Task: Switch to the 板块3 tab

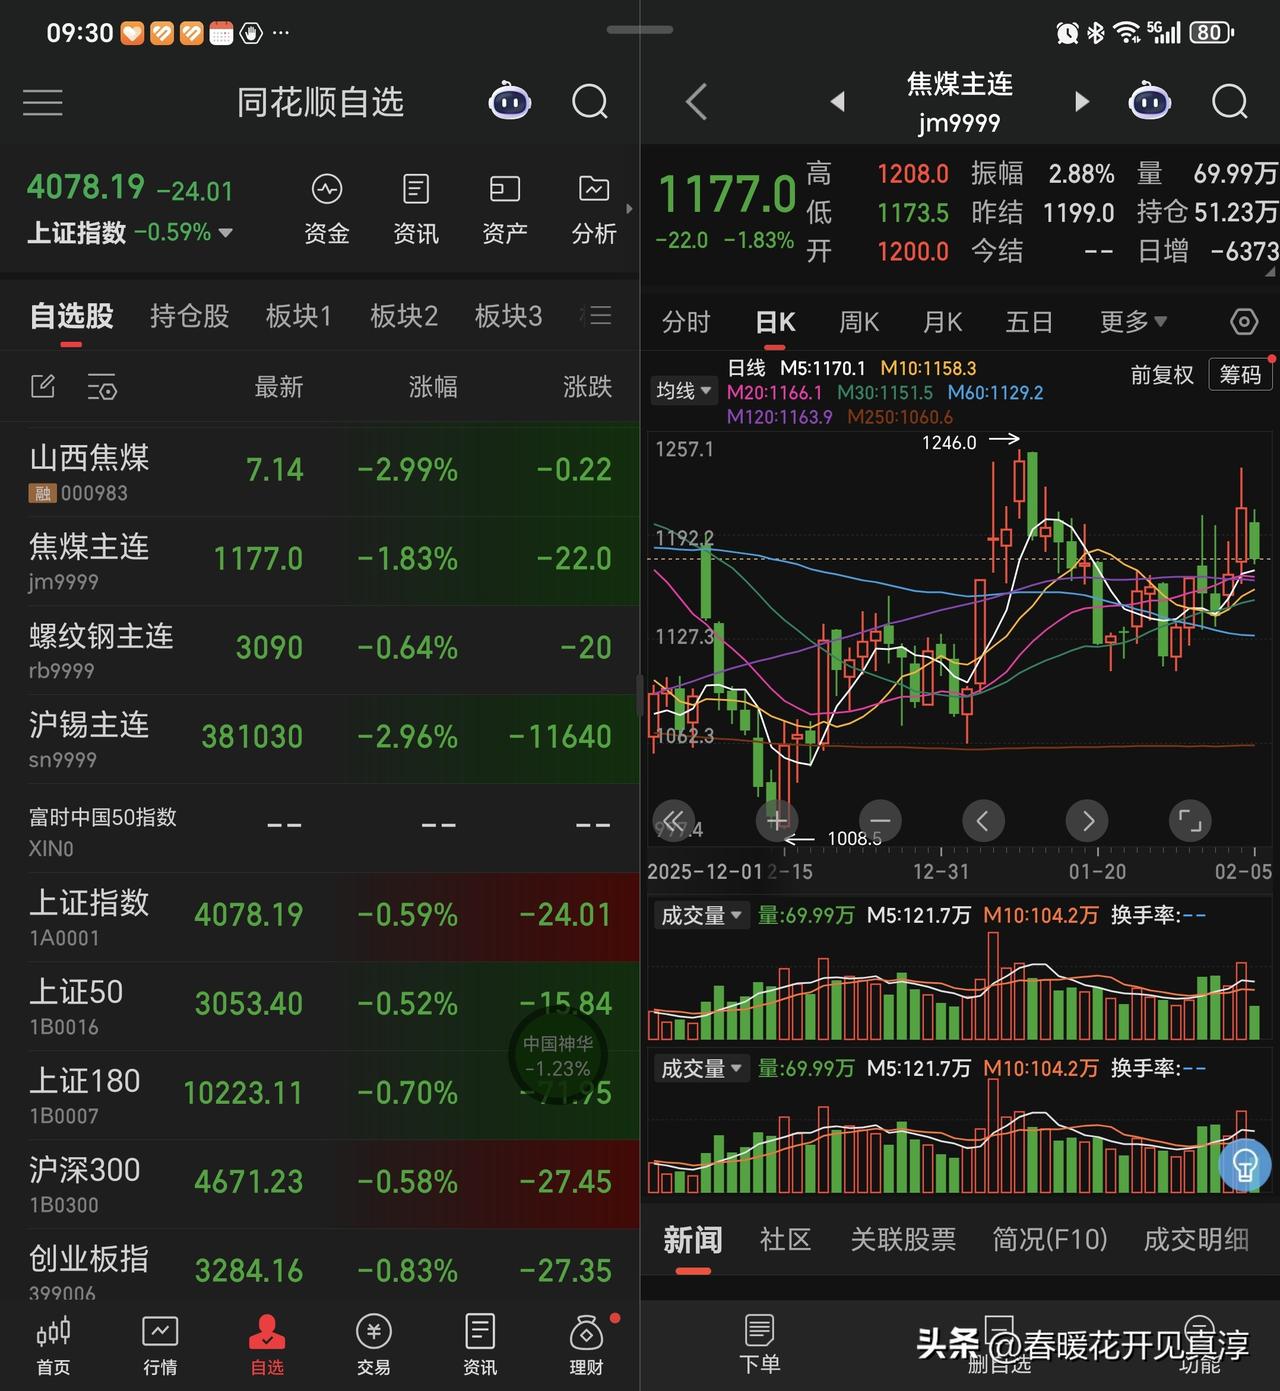Action: pyautogui.click(x=508, y=316)
